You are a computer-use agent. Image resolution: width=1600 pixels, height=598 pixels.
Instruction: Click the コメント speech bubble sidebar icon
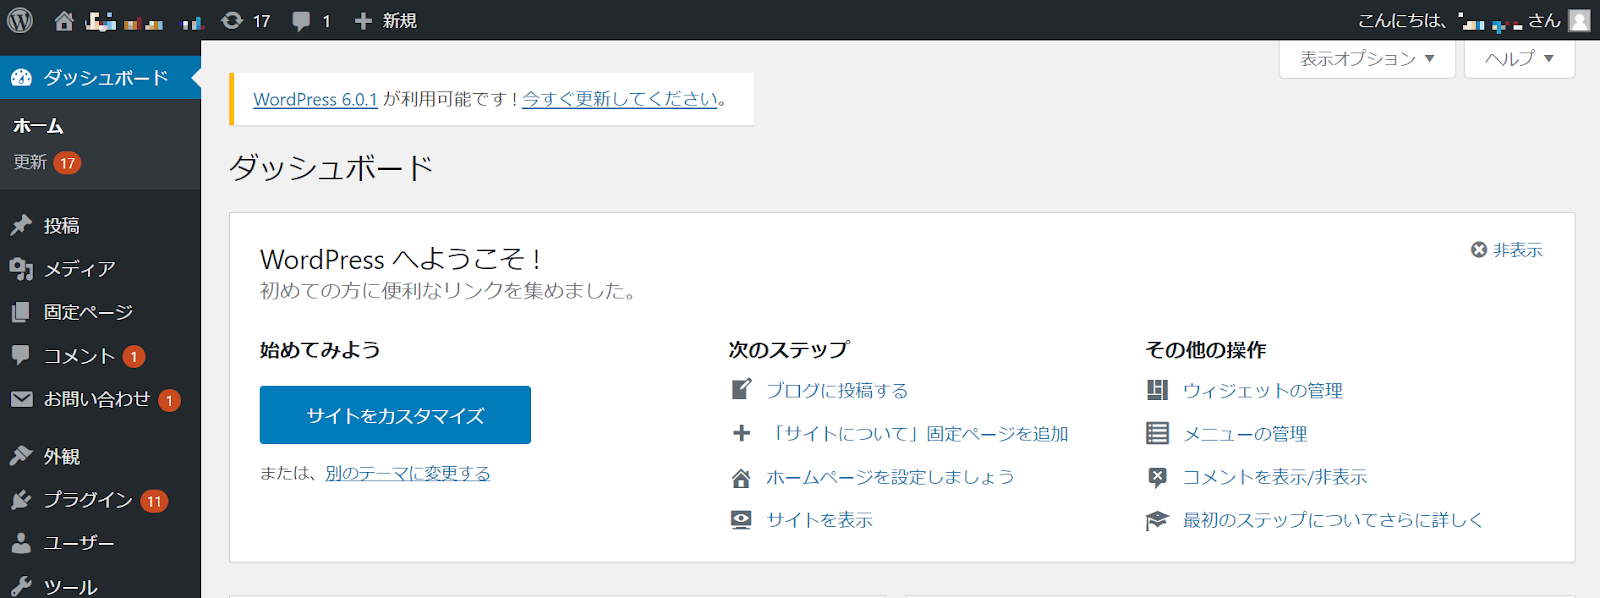click(x=21, y=355)
